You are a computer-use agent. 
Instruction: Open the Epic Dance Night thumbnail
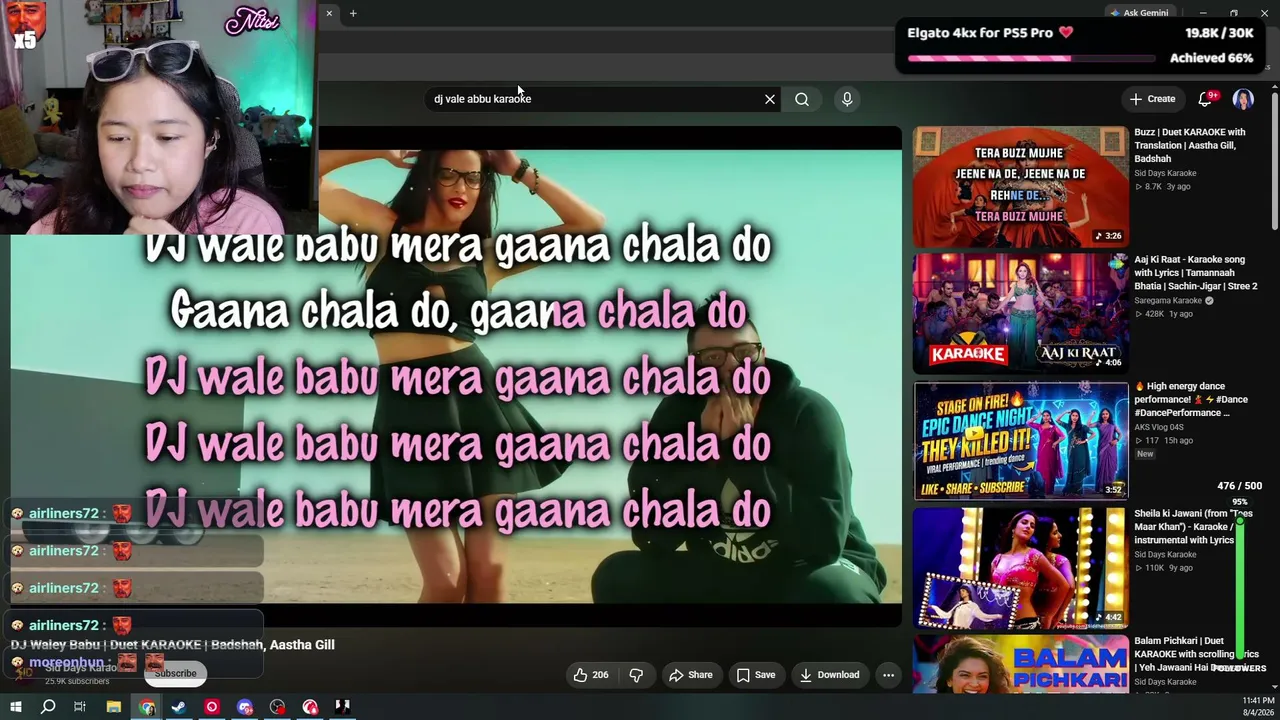tap(1020, 440)
